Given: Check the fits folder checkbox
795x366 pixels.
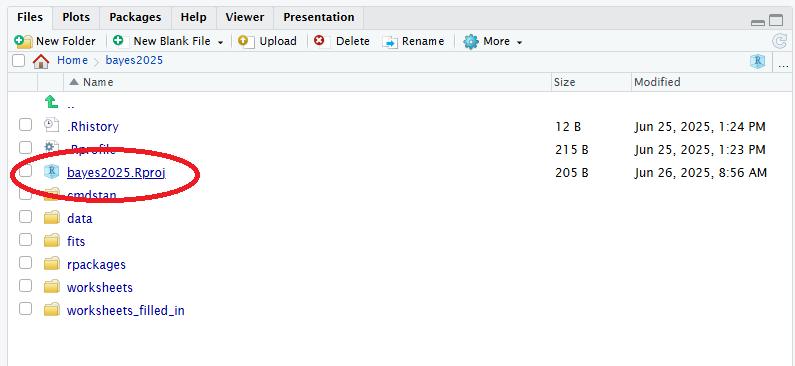Looking at the screenshot, I should 25,239.
